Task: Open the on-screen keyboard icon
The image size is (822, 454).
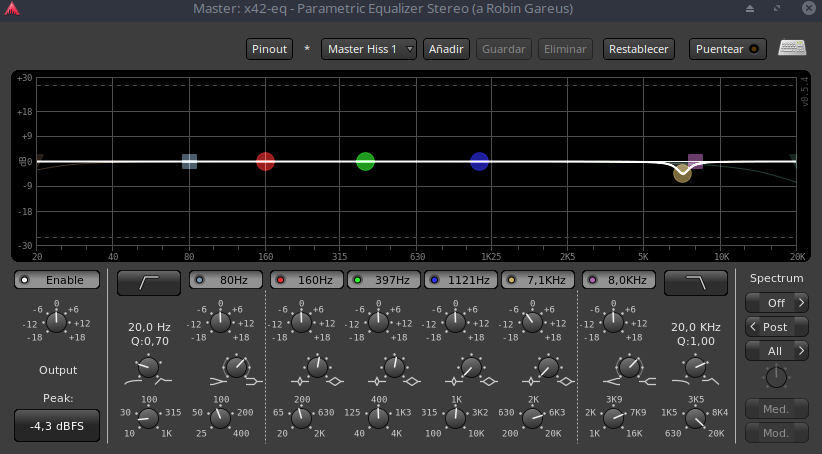Action: (x=793, y=49)
